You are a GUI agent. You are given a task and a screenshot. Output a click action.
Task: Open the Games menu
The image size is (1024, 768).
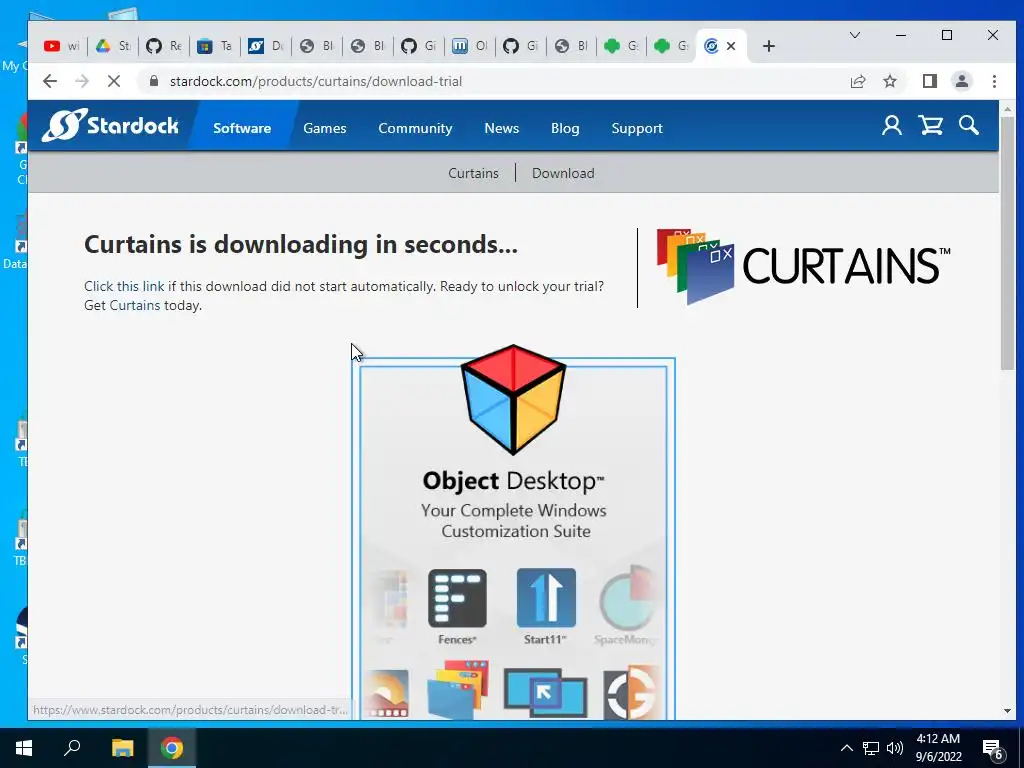tap(325, 128)
